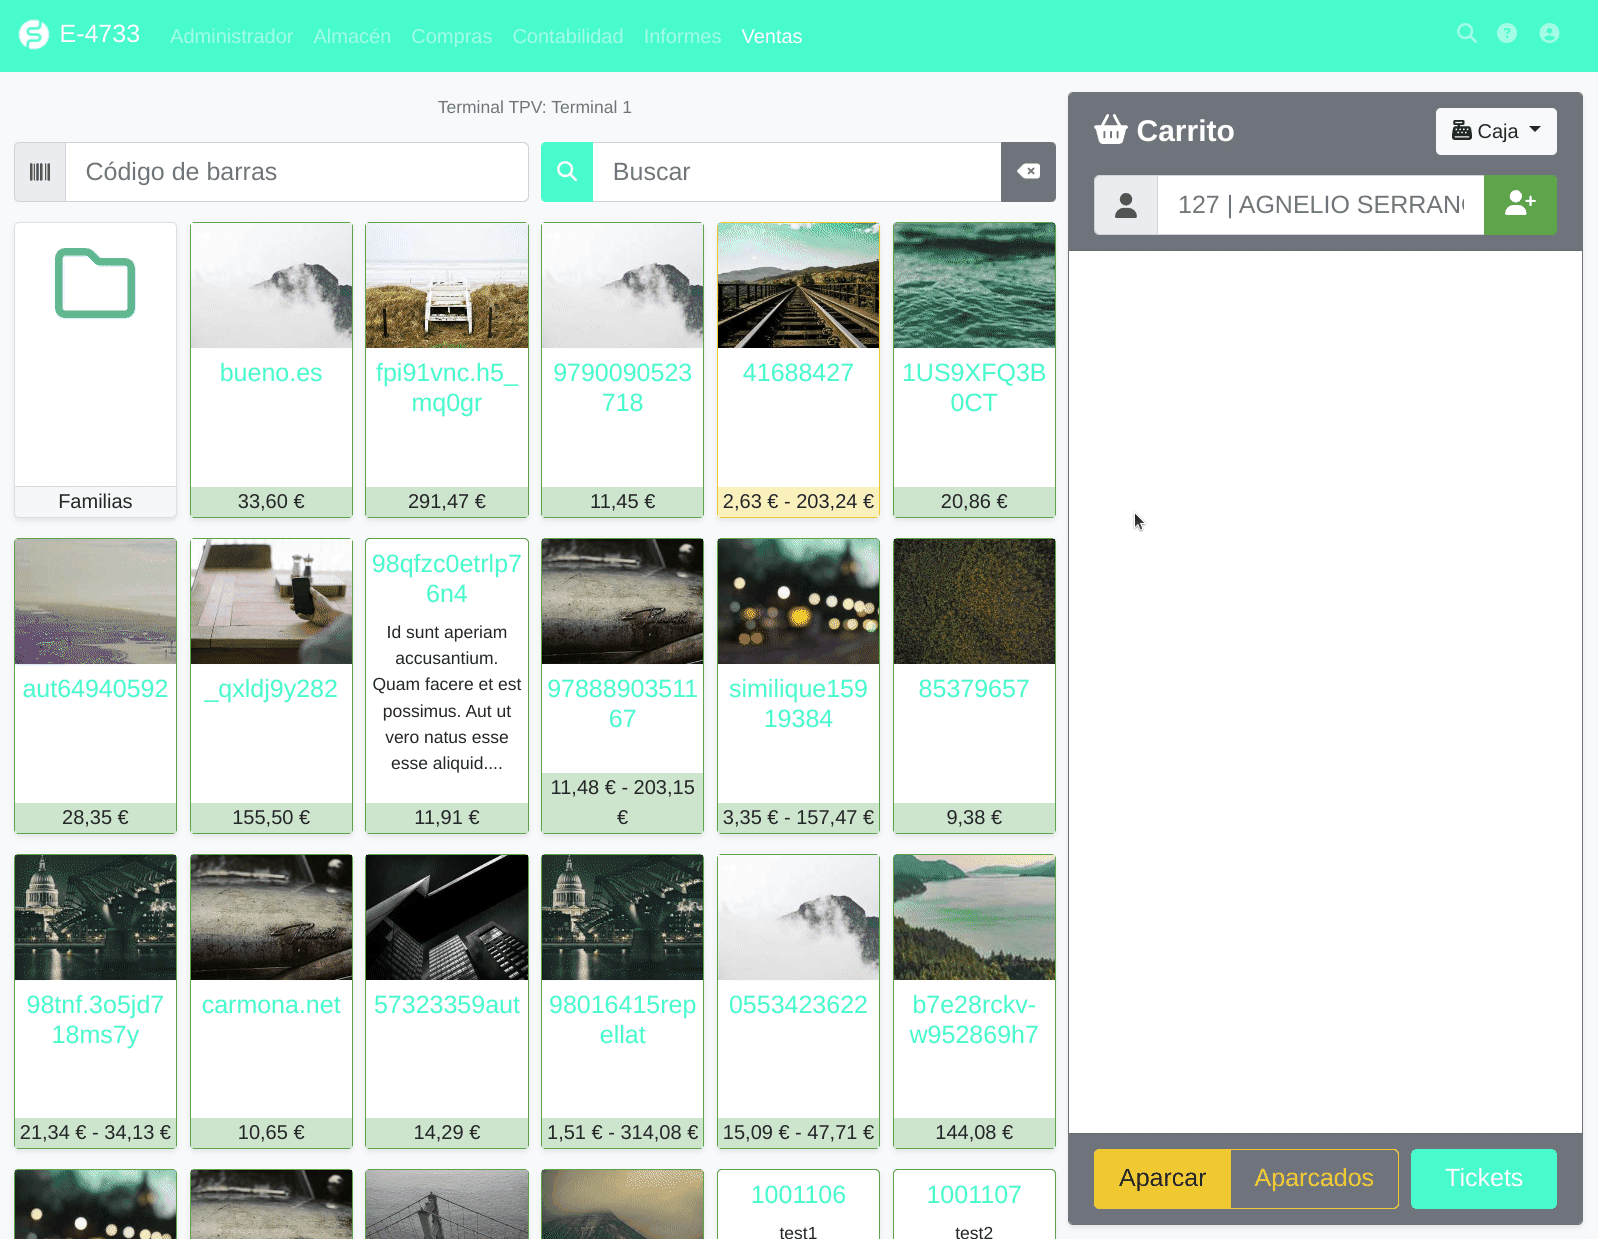The image size is (1598, 1239).
Task: Select the 98016415repellat product image
Action: coord(622,917)
